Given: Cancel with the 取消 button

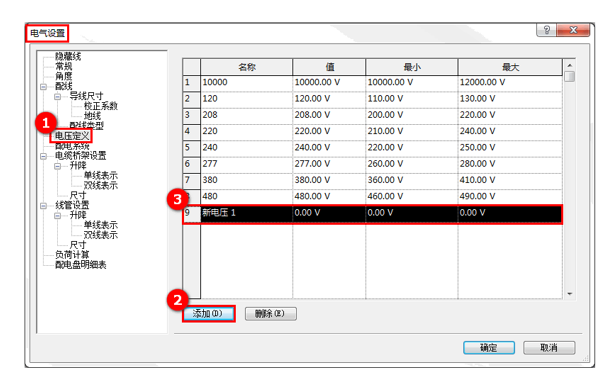Looking at the screenshot, I should (549, 348).
